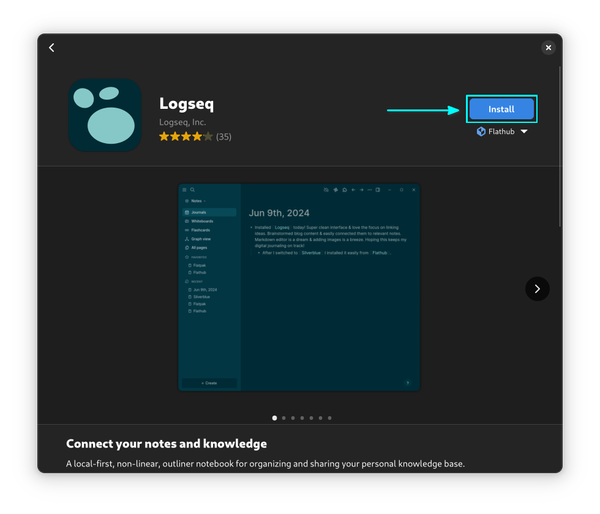Click the Flathub source icon
Viewport: 600px width, 514px height.
[481, 131]
